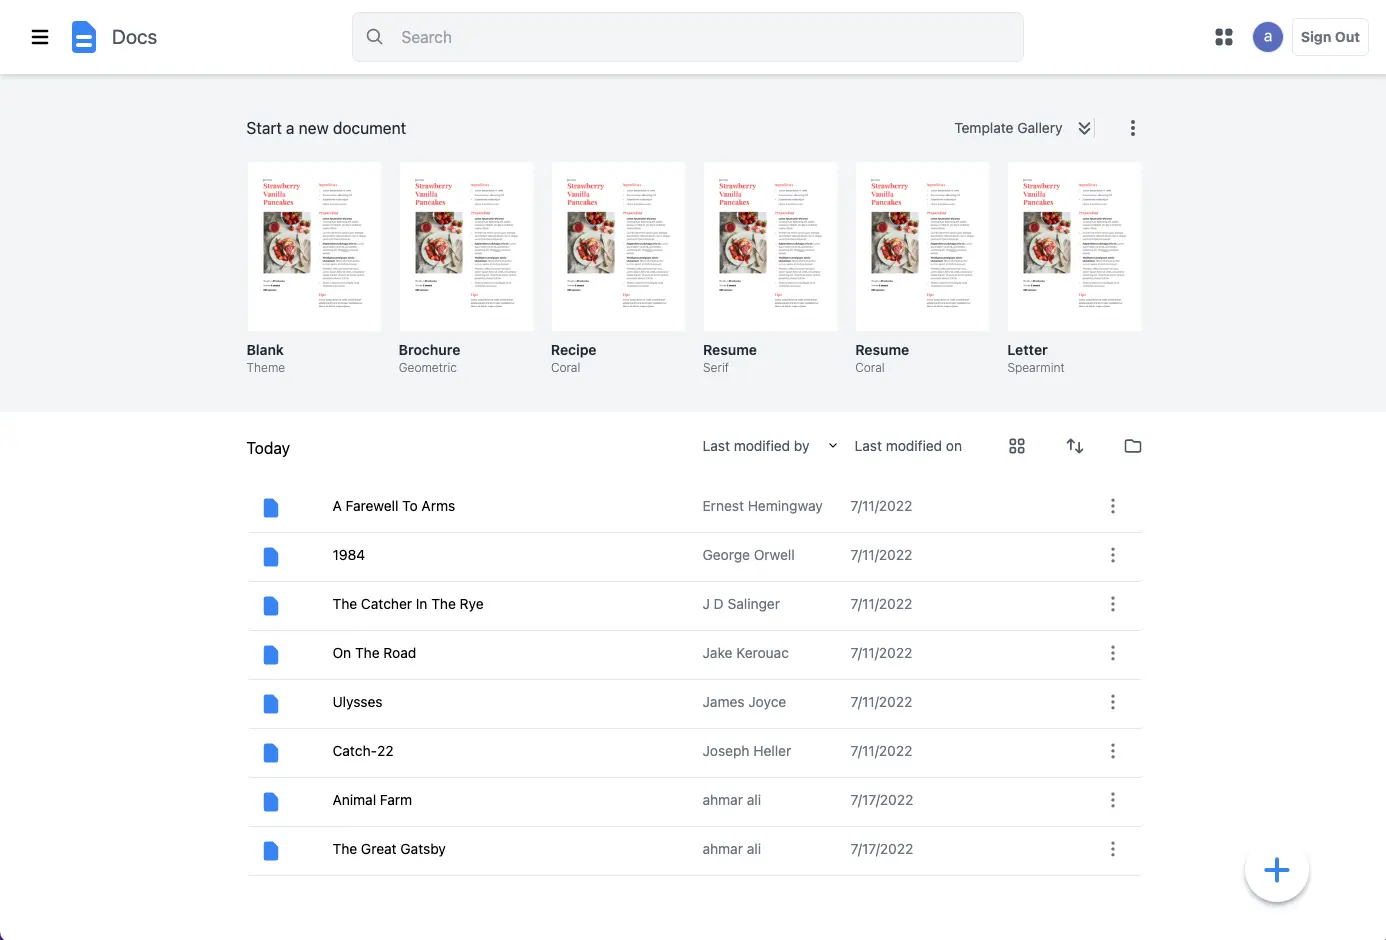Open the Brochure Geometric template thumbnail
1386x940 pixels.
[466, 247]
